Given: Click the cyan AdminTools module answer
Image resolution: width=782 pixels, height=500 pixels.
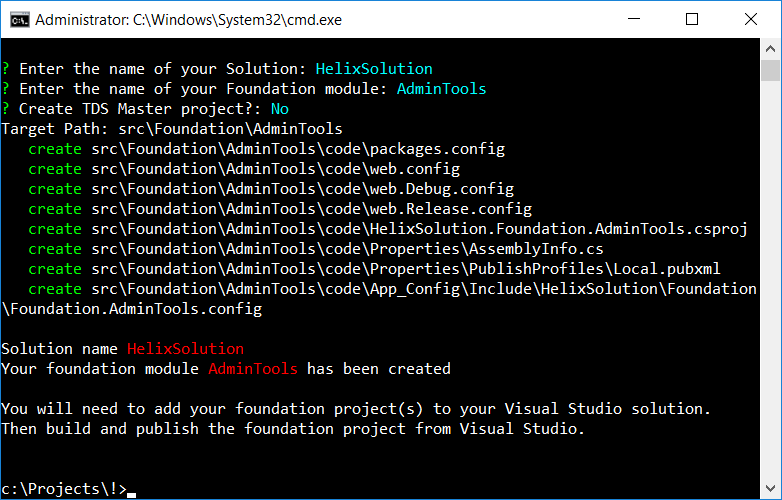Looking at the screenshot, I should (x=441, y=89).
